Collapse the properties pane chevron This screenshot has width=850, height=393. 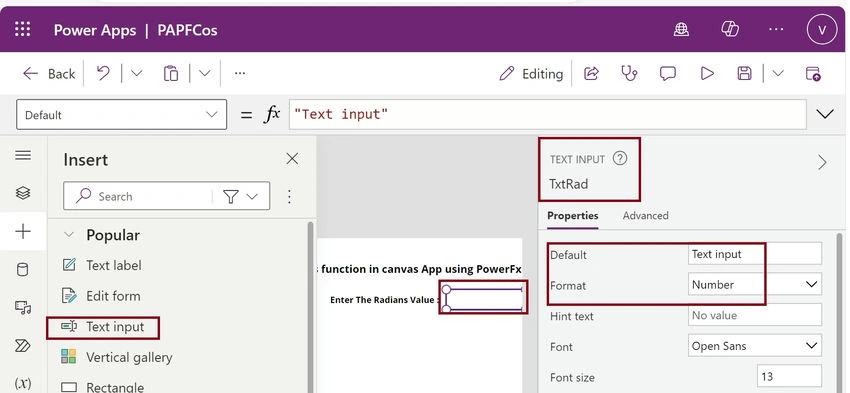pyautogui.click(x=822, y=163)
